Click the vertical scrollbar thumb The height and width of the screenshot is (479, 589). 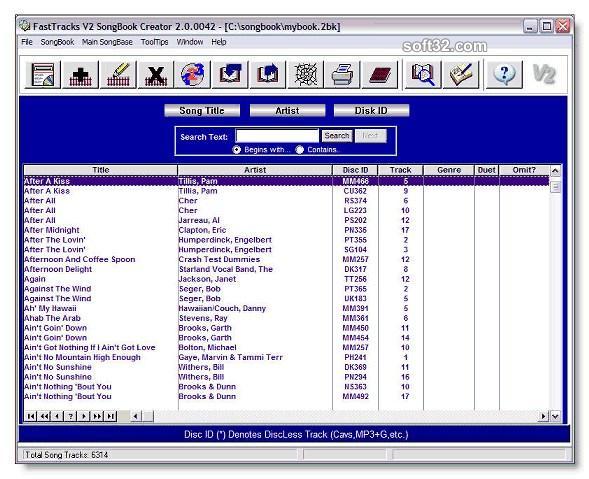pos(555,187)
